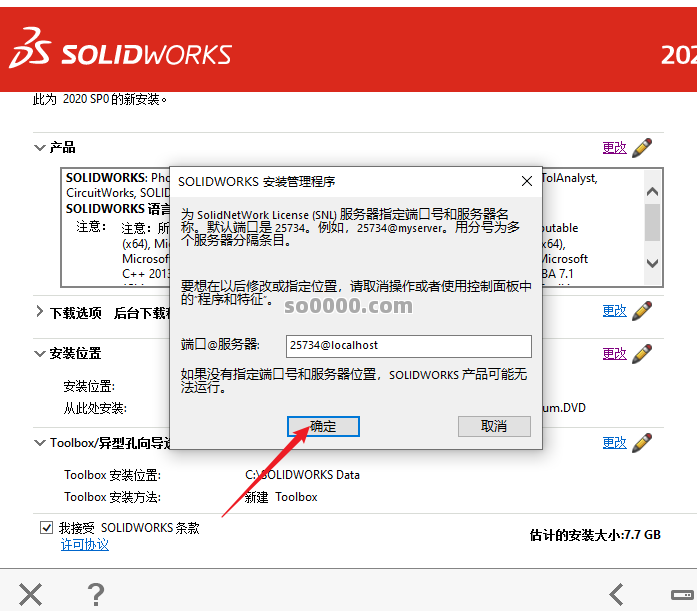Screen dimensions: 697x611
Task: Click the 取消 button in the dialog
Action: 494,426
